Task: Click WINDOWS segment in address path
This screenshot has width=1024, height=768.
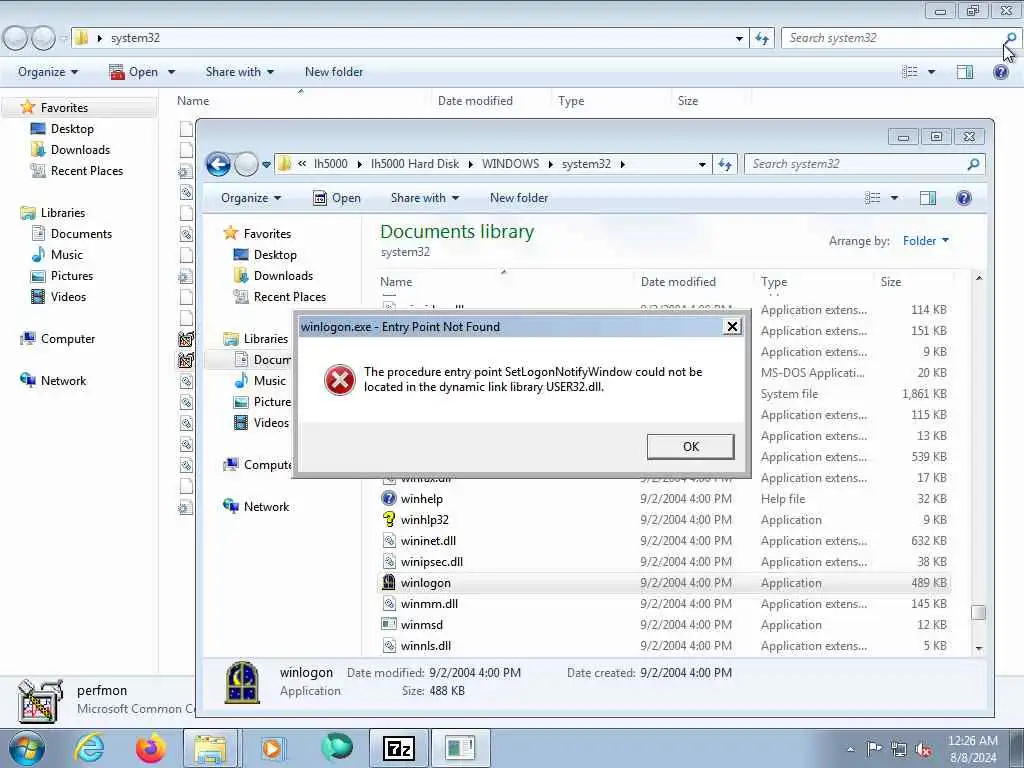Action: [510, 164]
